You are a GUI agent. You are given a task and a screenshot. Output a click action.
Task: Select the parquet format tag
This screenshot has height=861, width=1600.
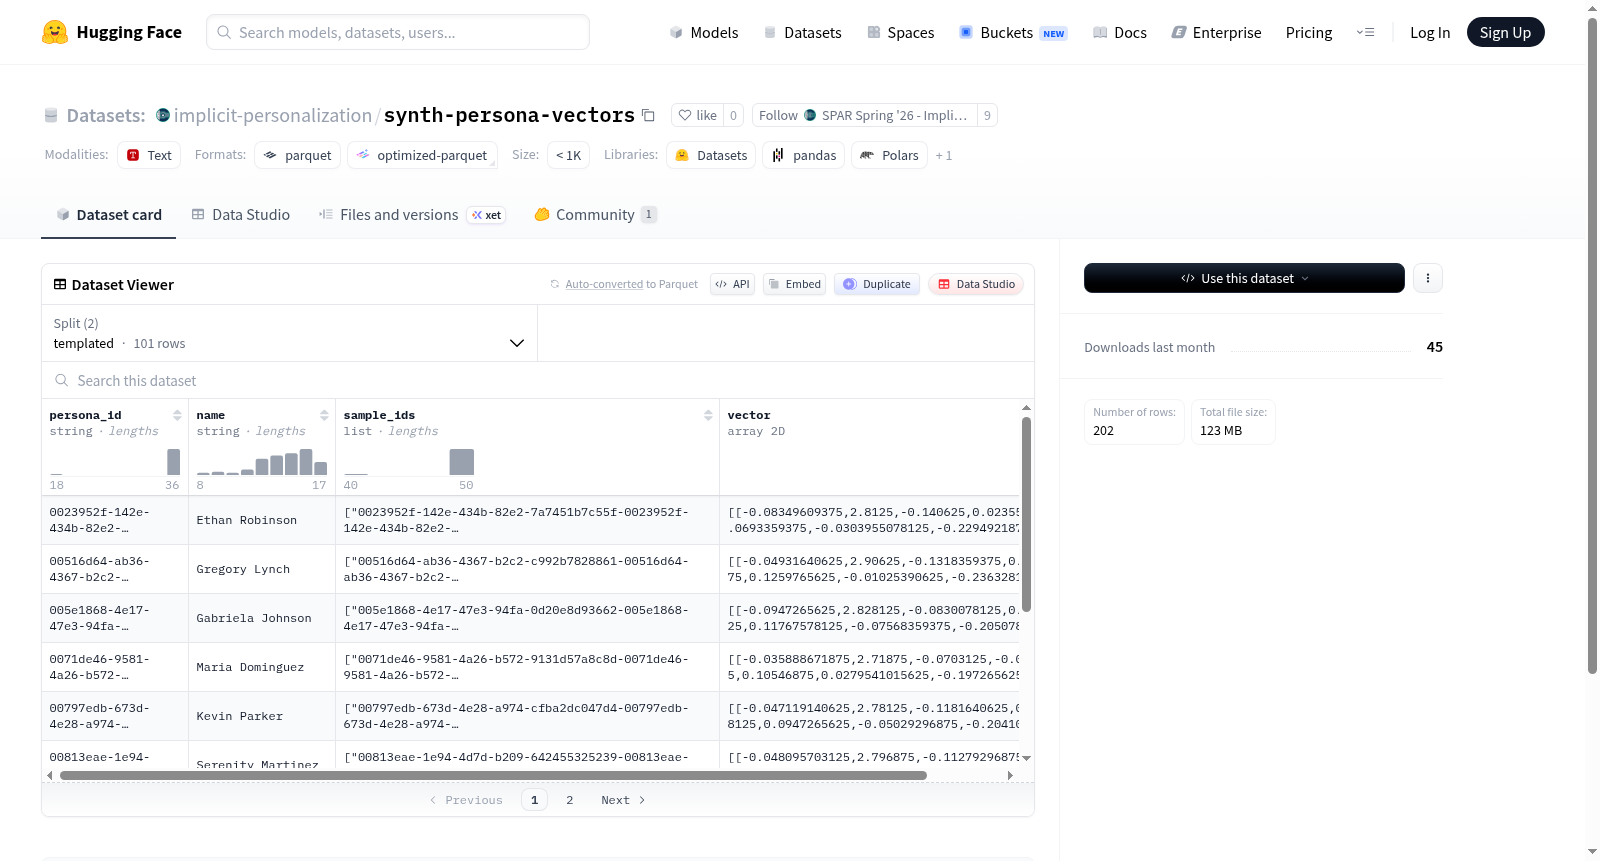[x=297, y=155]
